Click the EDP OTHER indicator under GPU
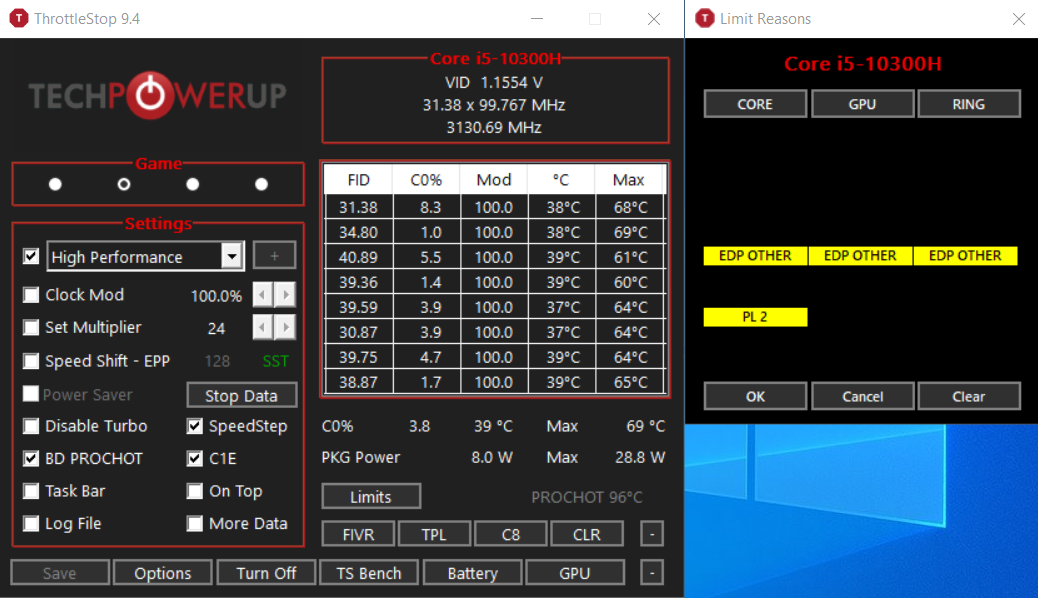The image size is (1038, 598). pyautogui.click(x=860, y=256)
